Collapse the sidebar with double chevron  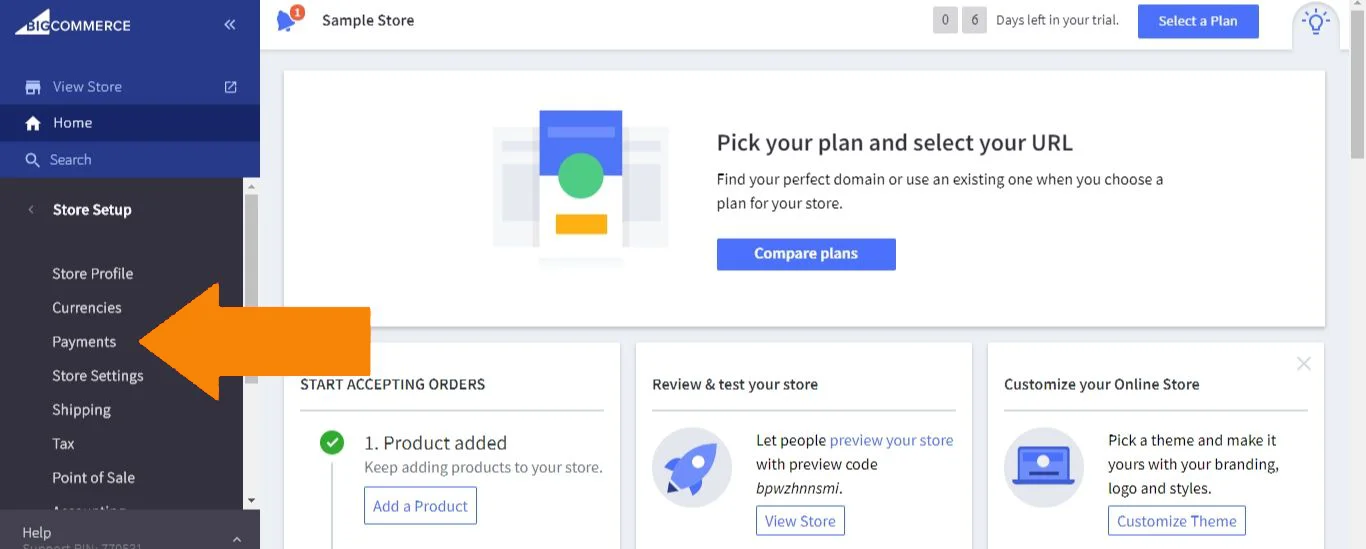tap(230, 24)
